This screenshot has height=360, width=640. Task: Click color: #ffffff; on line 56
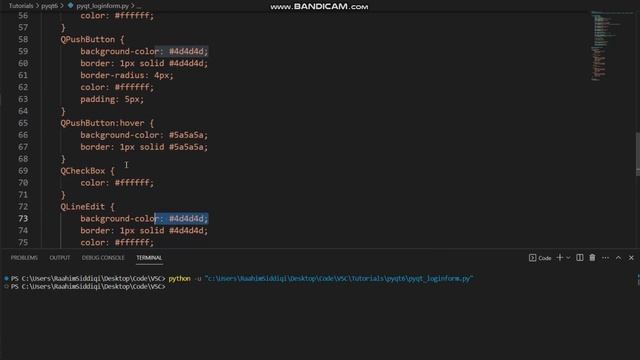pos(117,16)
